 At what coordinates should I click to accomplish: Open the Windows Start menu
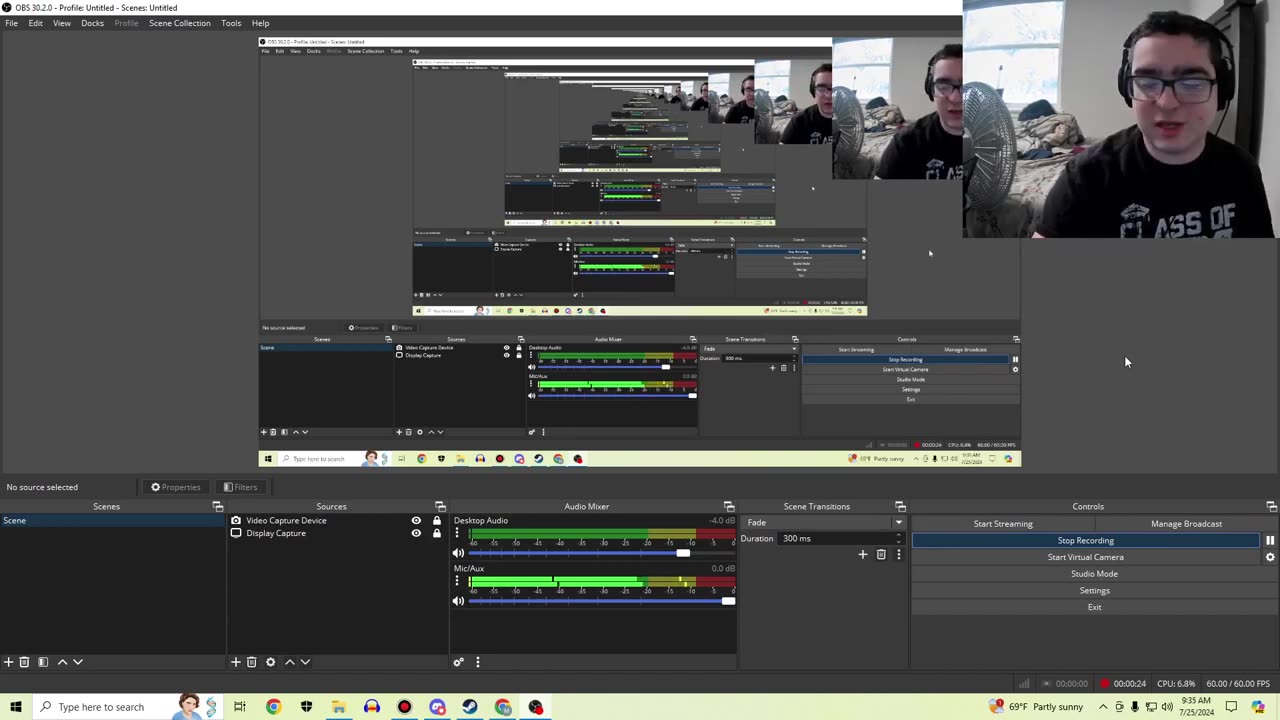pyautogui.click(x=15, y=707)
